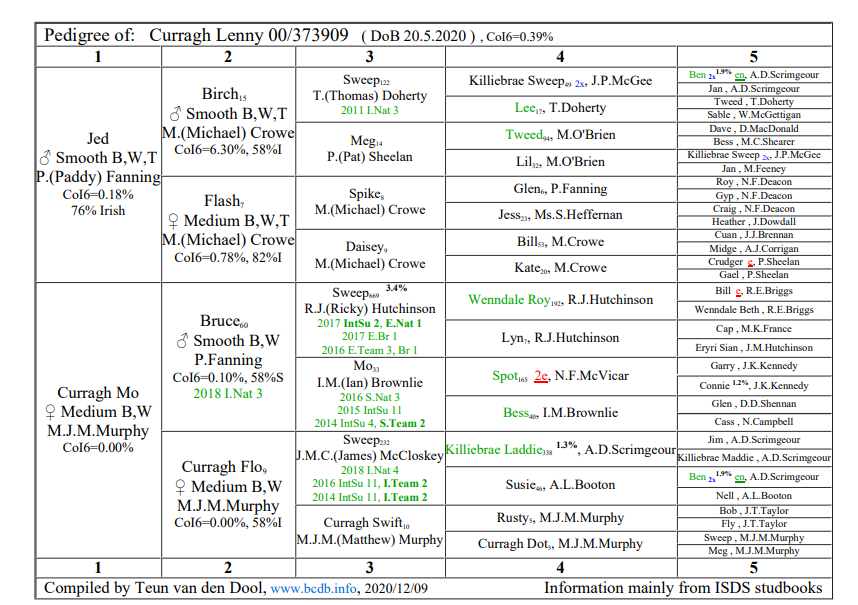Viewport: 858px width, 605px height.
Task: Click column 5 header at top
Action: [x=754, y=57]
